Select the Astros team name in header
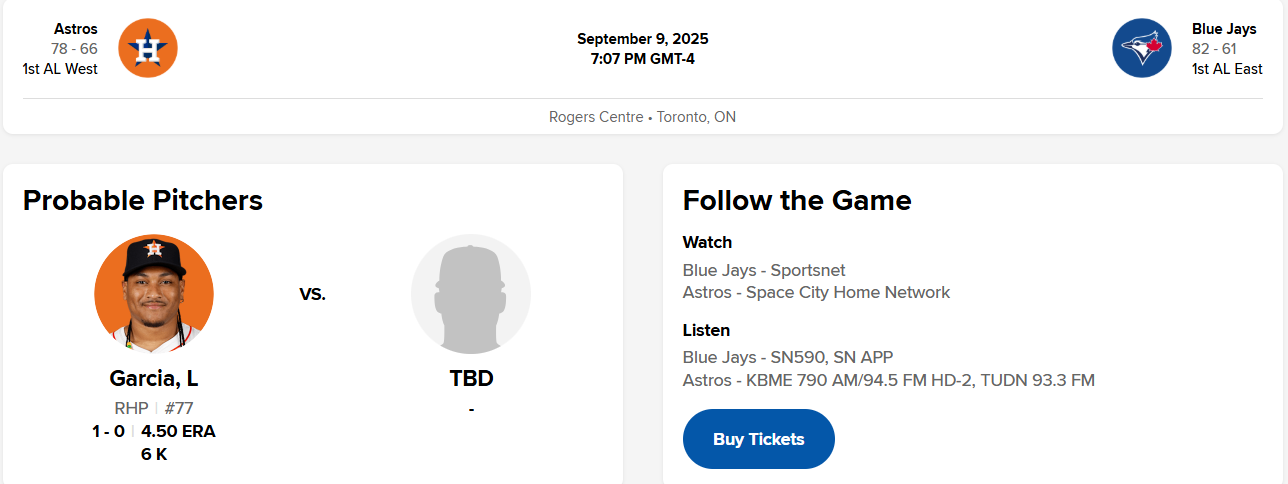Image resolution: width=1288 pixels, height=484 pixels. coord(76,29)
